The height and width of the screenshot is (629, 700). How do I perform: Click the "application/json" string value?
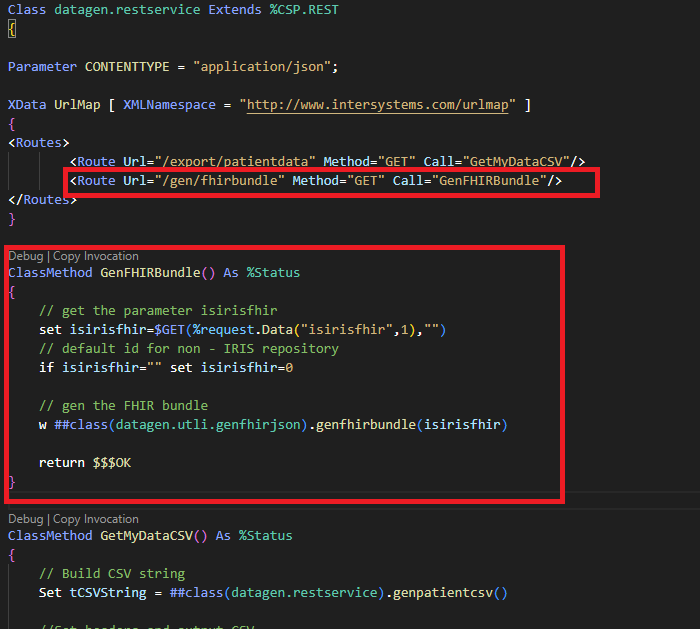pos(265,67)
